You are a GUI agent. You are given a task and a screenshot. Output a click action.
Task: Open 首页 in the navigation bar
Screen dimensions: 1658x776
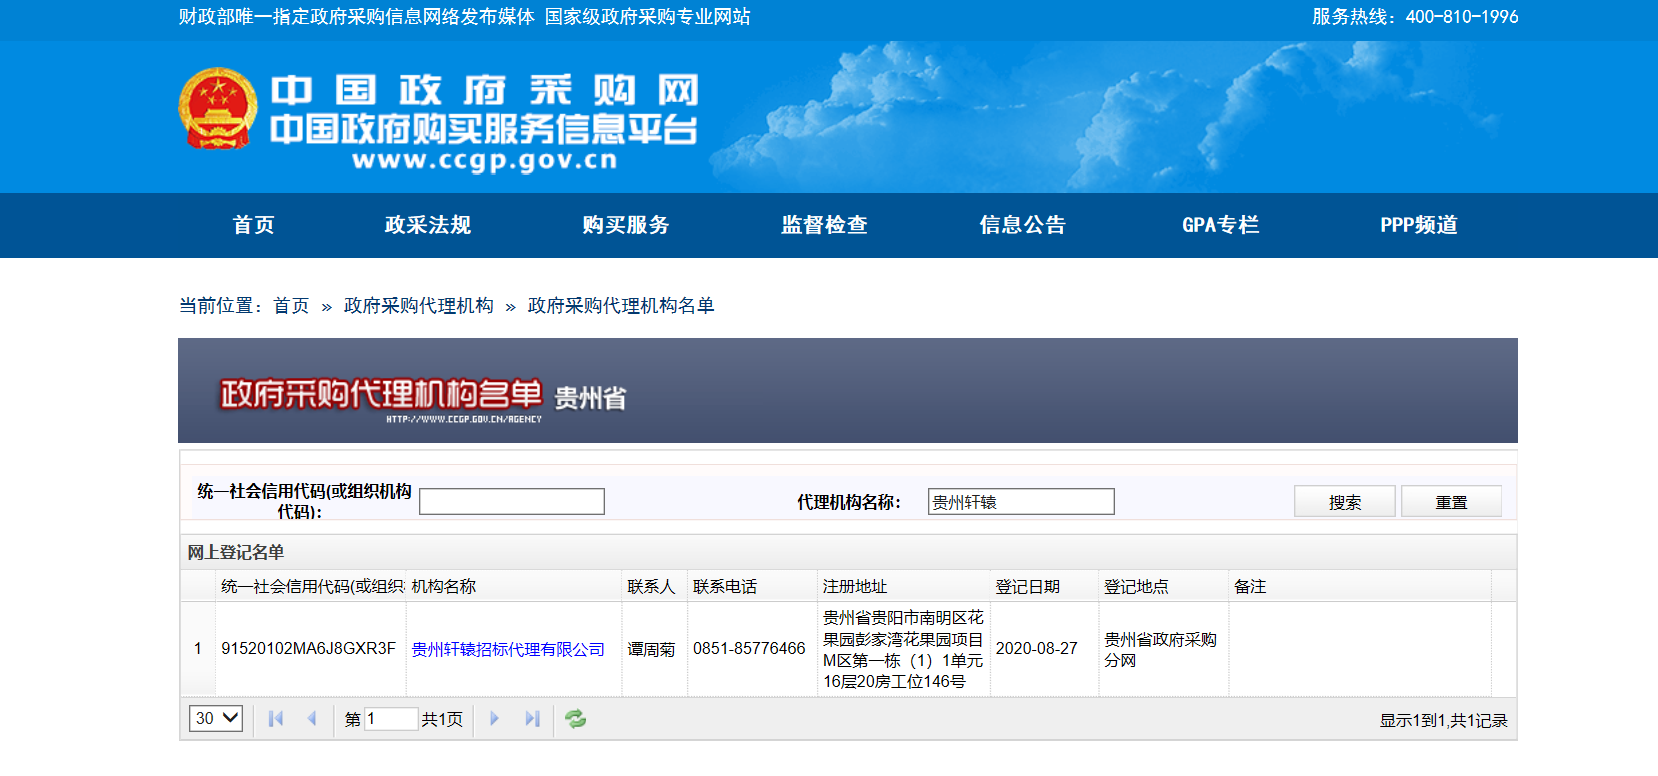(x=253, y=225)
